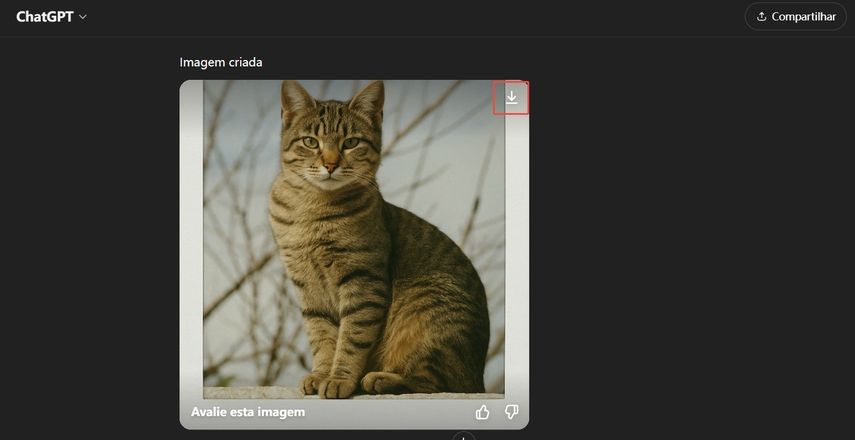Click the empty dark area right of image

pyautogui.click(x=690, y=250)
